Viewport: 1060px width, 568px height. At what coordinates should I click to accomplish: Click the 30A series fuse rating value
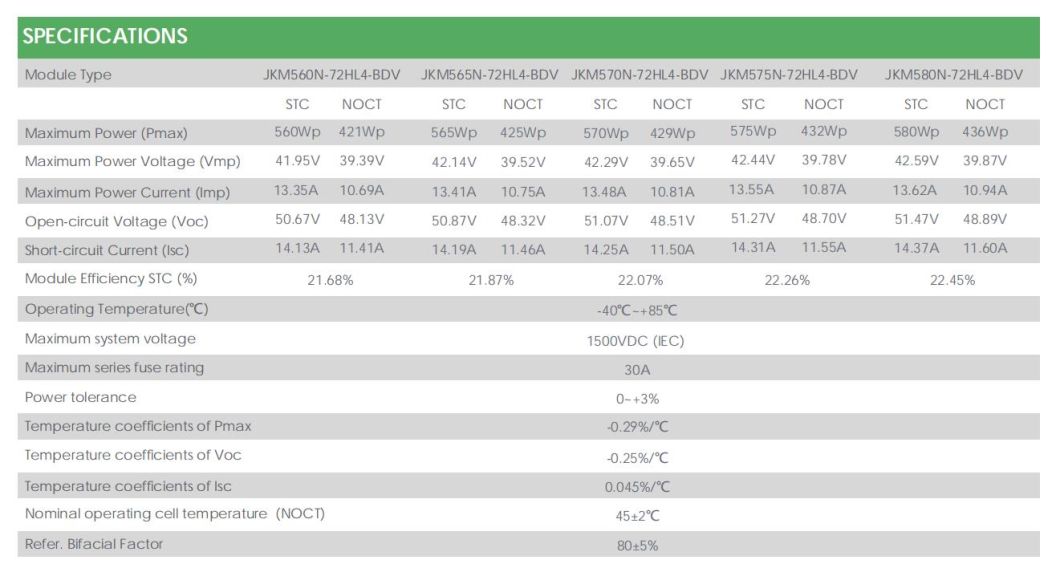pyautogui.click(x=638, y=370)
